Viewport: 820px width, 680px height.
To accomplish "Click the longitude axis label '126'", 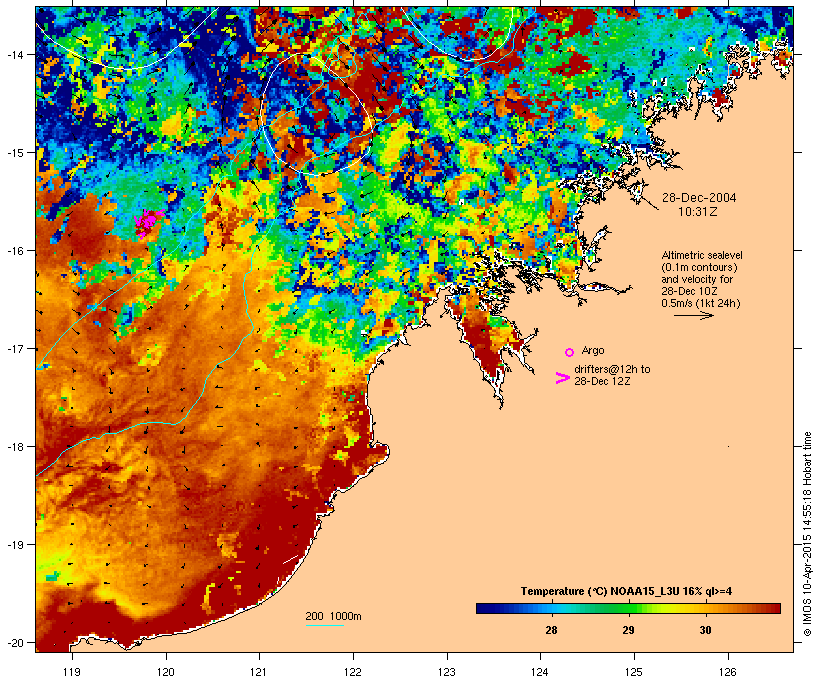I will pos(728,672).
